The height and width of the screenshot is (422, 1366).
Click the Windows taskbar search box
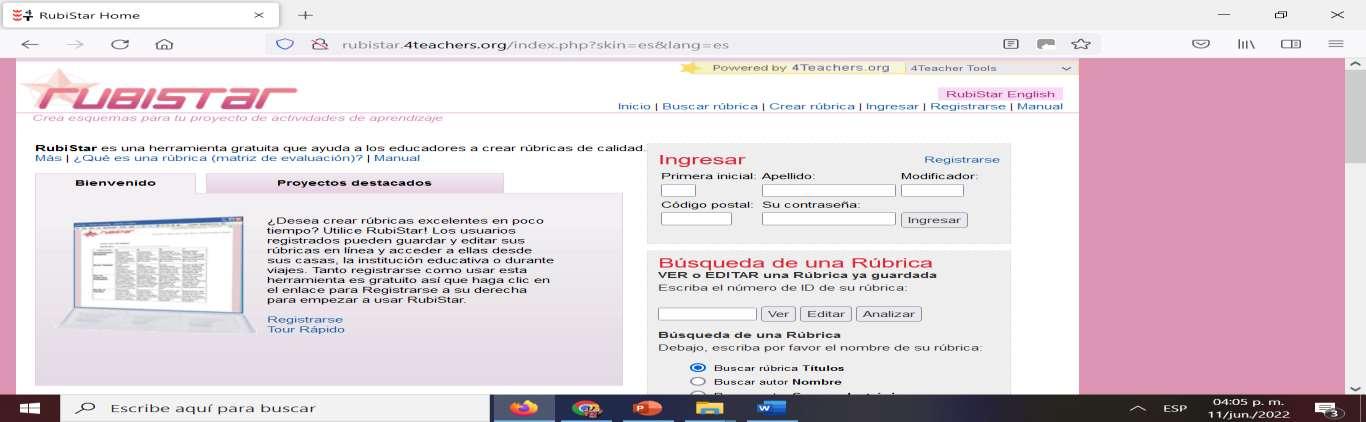tap(275, 408)
